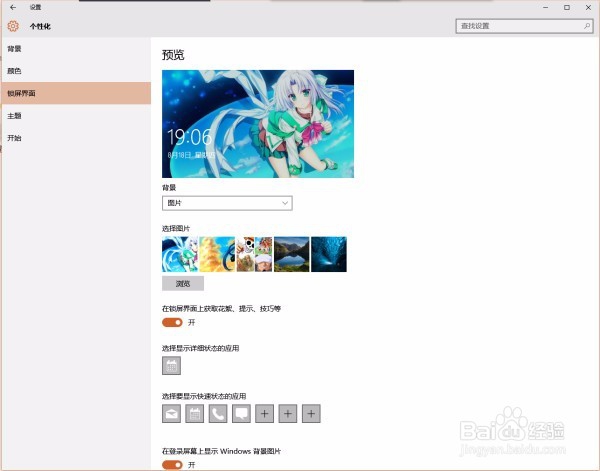Maximize the settings window
This screenshot has height=471, width=600.
click(567, 7)
